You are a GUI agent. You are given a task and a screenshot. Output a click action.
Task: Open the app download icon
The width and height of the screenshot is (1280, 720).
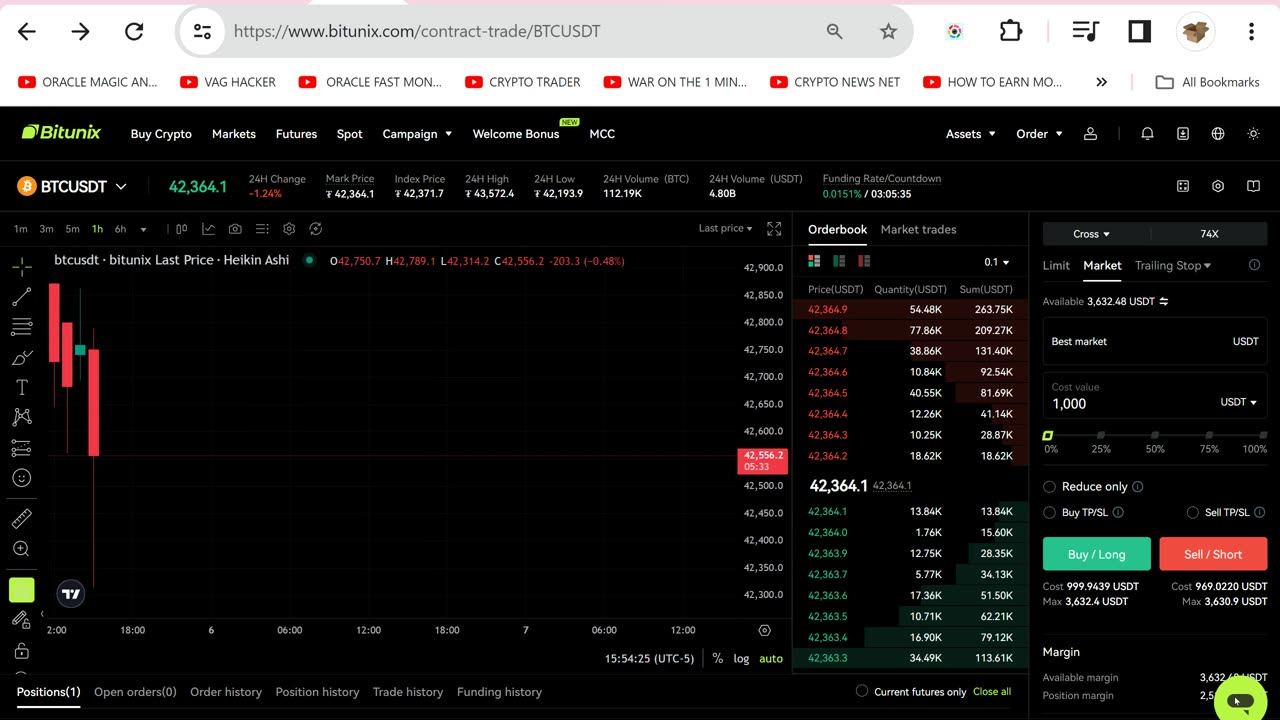click(x=1183, y=133)
